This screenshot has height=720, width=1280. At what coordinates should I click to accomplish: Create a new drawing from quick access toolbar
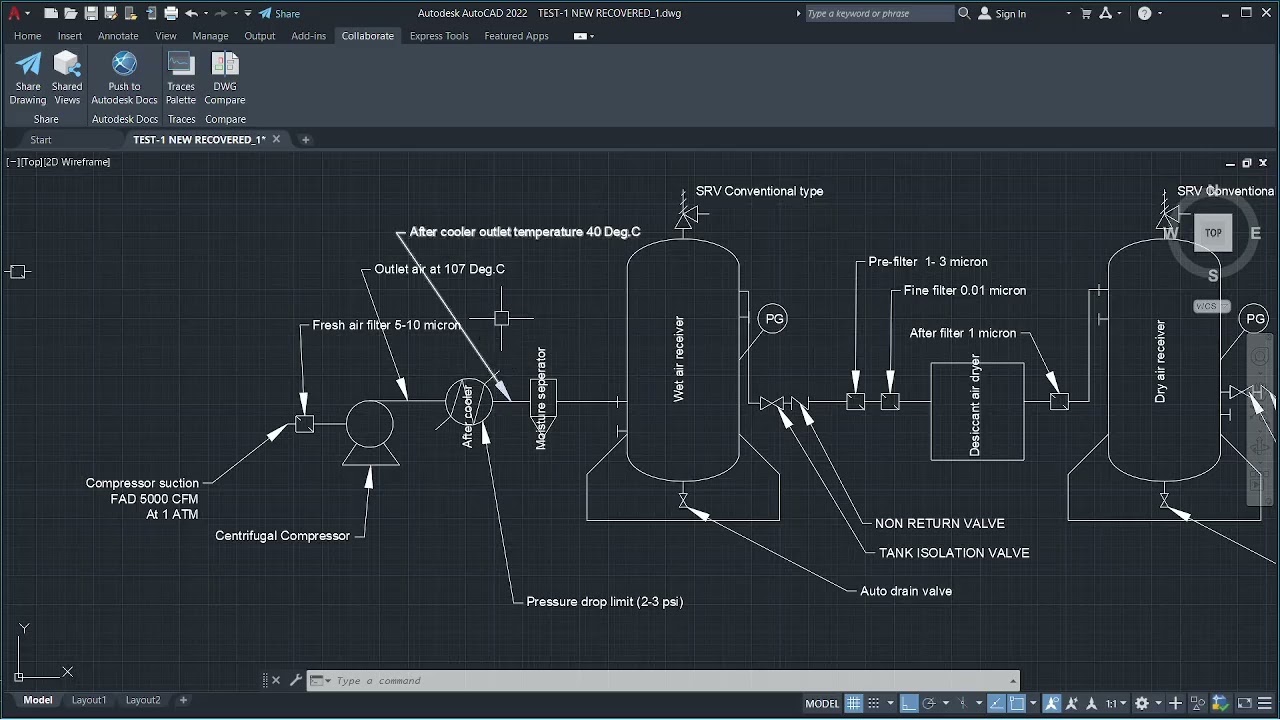pyautogui.click(x=51, y=13)
